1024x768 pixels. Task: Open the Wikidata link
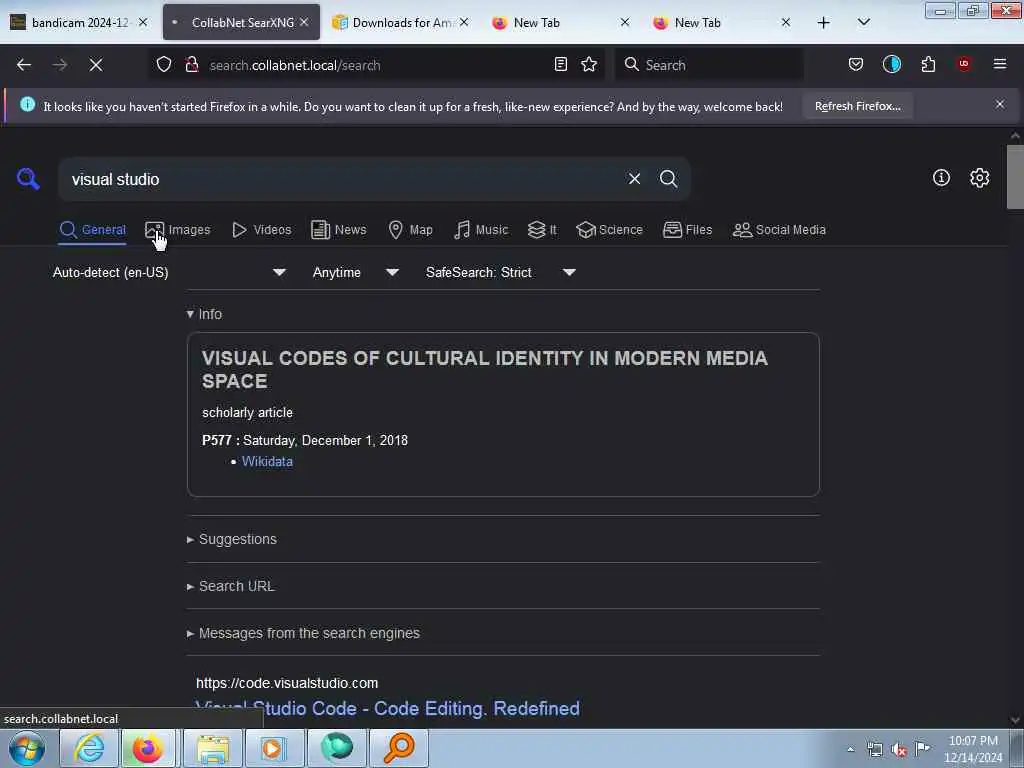[x=267, y=461]
